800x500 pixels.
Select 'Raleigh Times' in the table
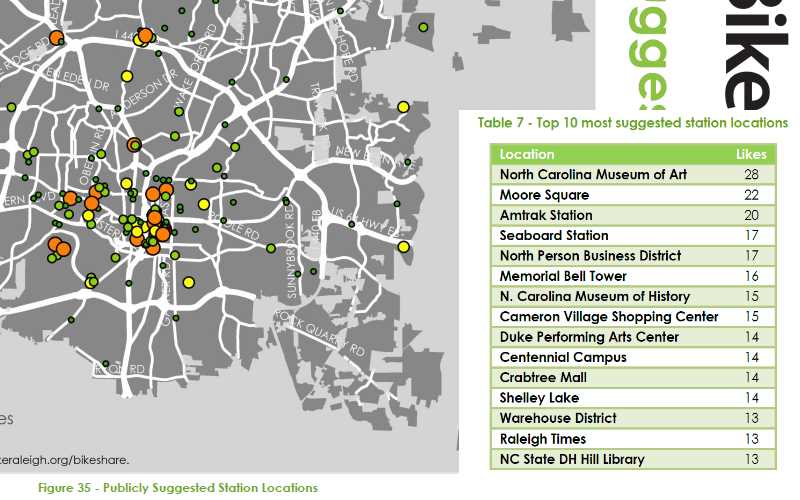click(x=543, y=439)
